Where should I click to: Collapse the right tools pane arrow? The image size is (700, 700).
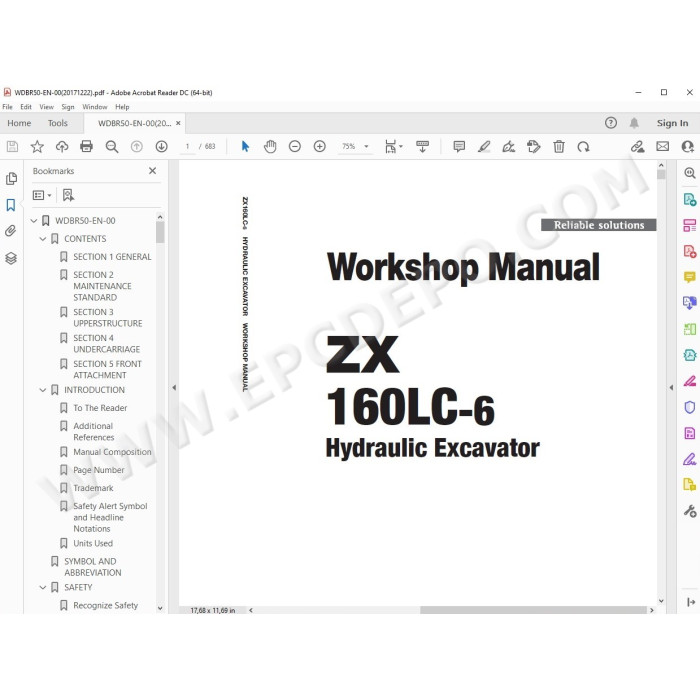tap(671, 388)
